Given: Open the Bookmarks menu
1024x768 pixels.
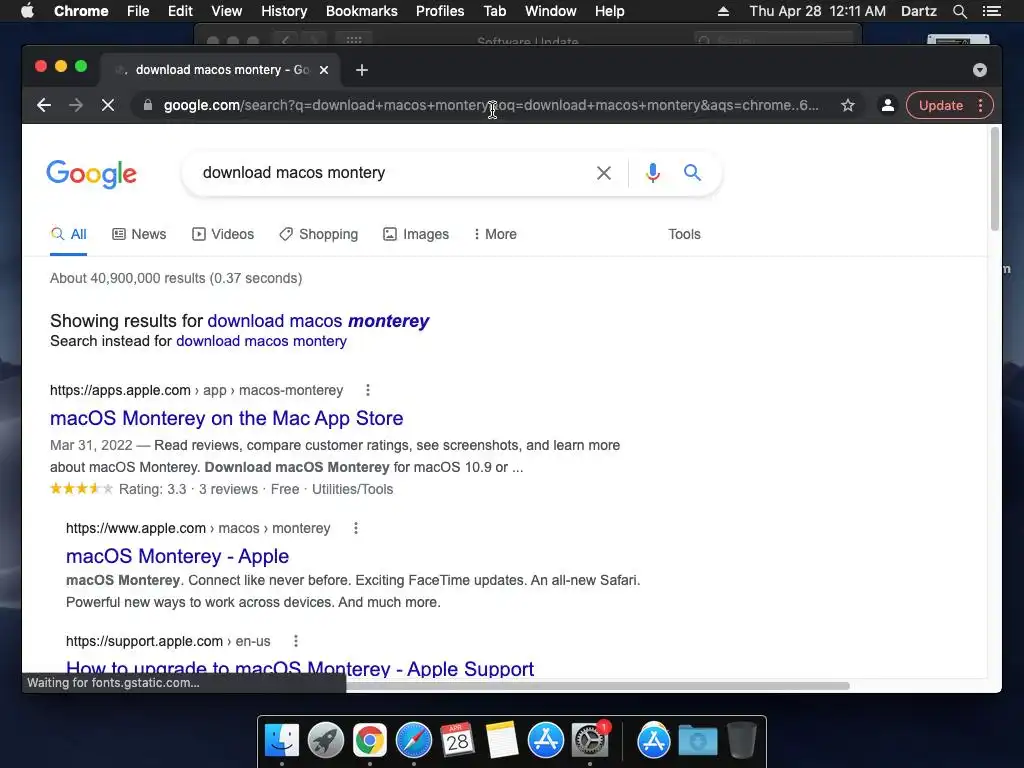Looking at the screenshot, I should click(362, 11).
